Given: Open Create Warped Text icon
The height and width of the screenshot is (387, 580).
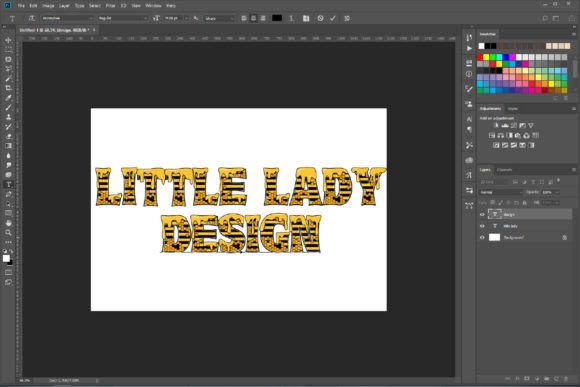Looking at the screenshot, I should 291,18.
